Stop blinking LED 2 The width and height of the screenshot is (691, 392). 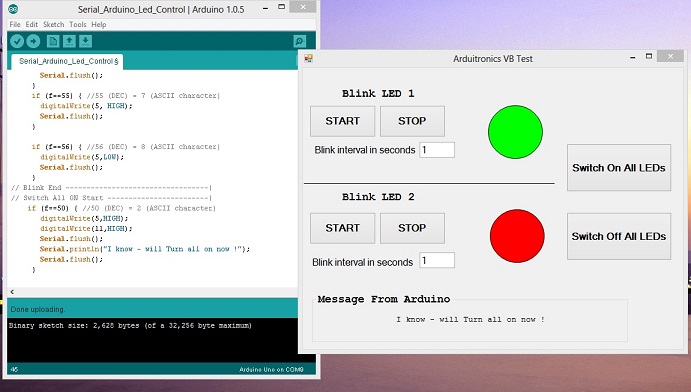click(x=412, y=228)
